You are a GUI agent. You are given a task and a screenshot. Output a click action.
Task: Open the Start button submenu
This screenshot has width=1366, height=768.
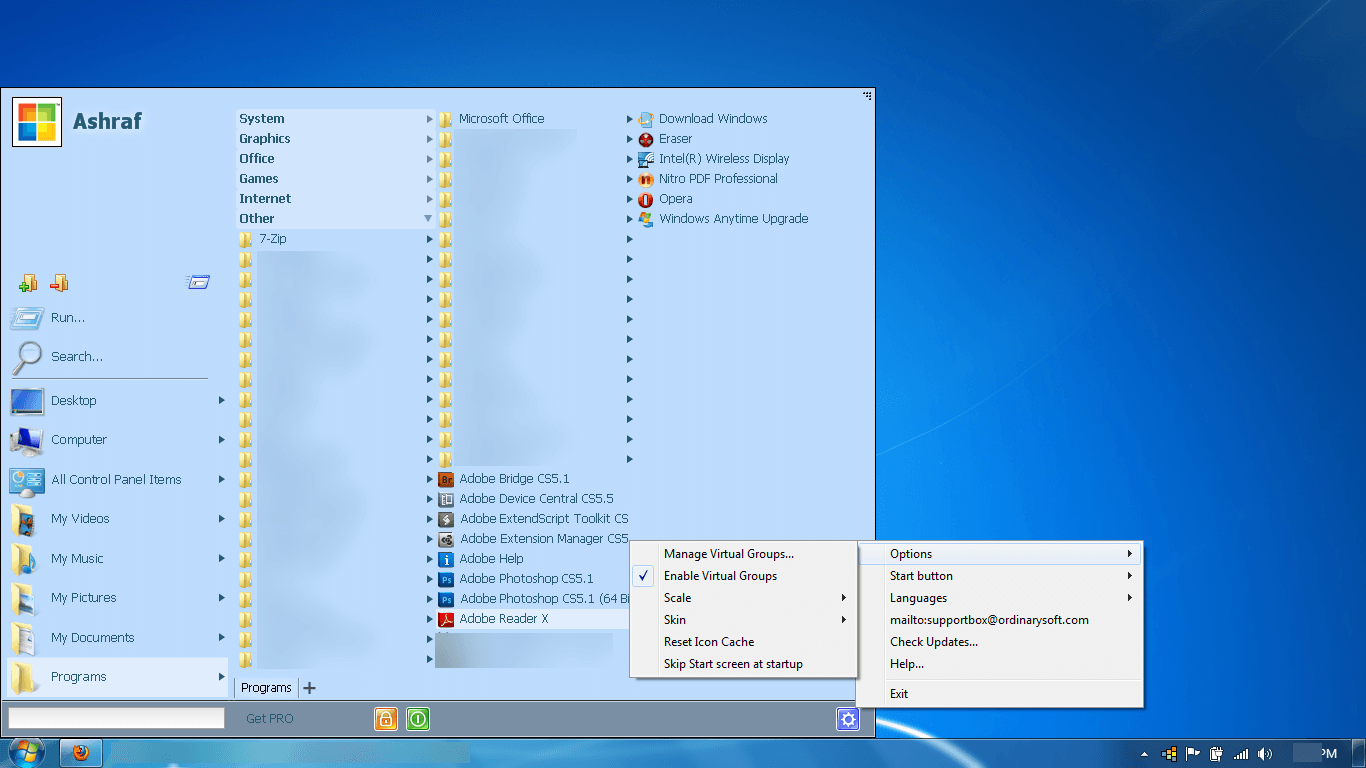click(x=1000, y=576)
